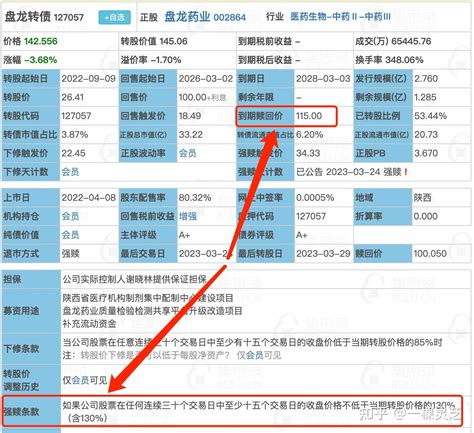This screenshot has height=433, width=474.
Task: Click the 会员 link beside 纯债价值
Action: [x=70, y=235]
